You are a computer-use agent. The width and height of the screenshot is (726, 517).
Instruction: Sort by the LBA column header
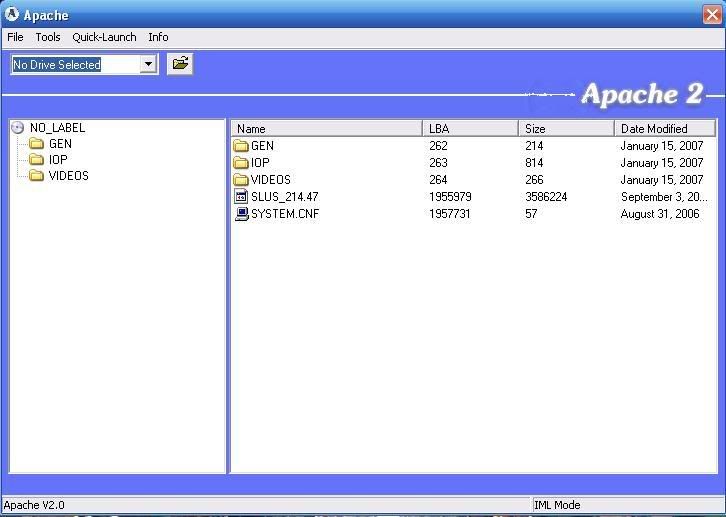click(470, 128)
